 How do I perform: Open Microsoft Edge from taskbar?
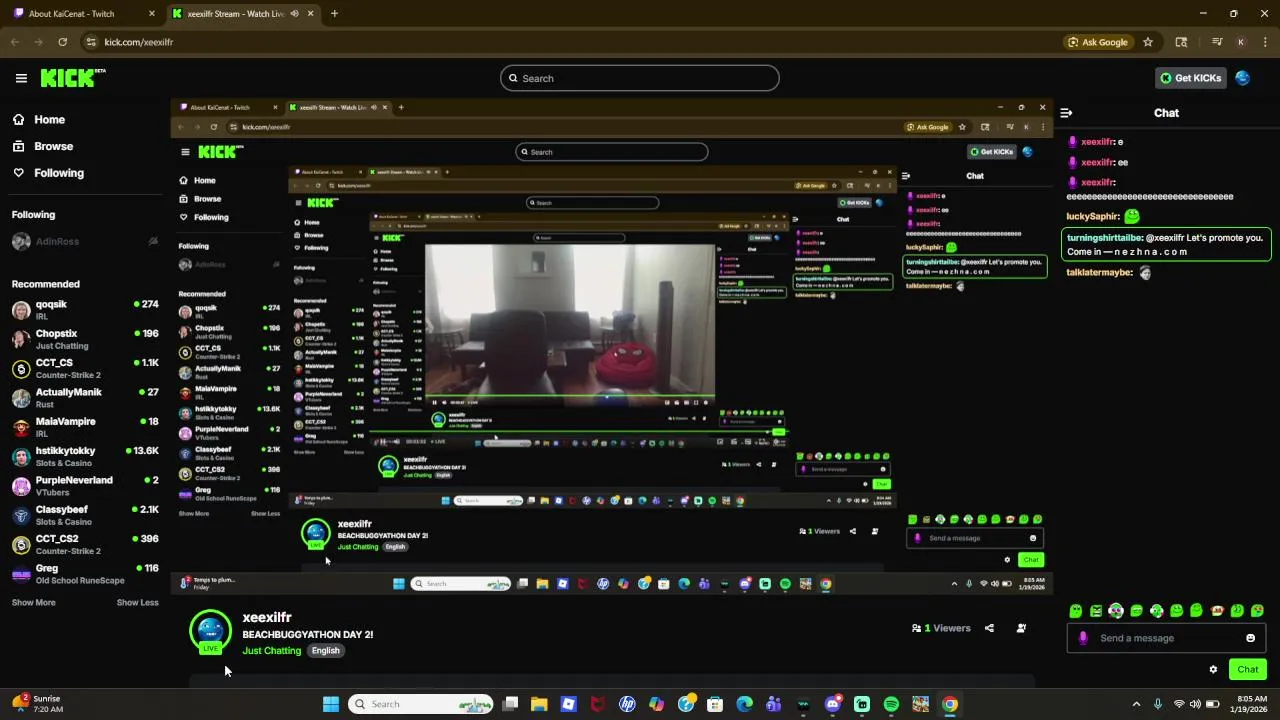[x=744, y=704]
